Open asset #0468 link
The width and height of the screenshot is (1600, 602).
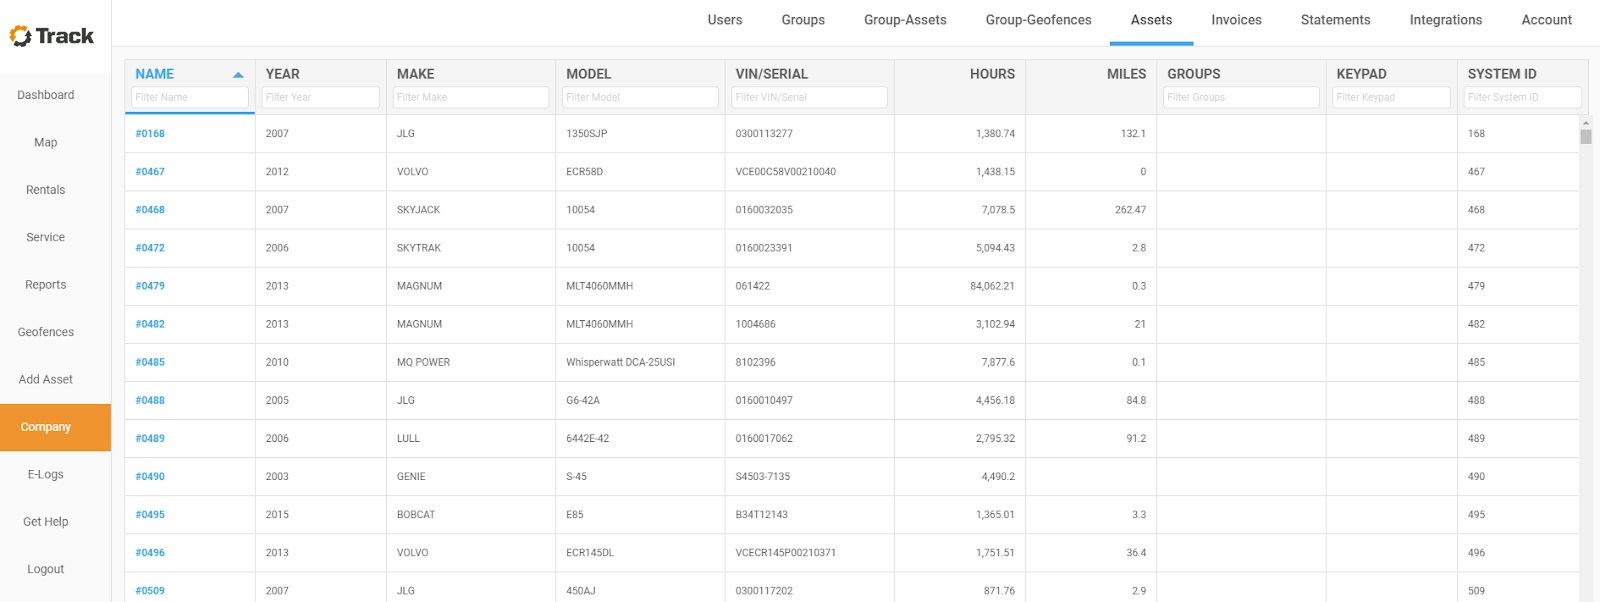point(150,210)
